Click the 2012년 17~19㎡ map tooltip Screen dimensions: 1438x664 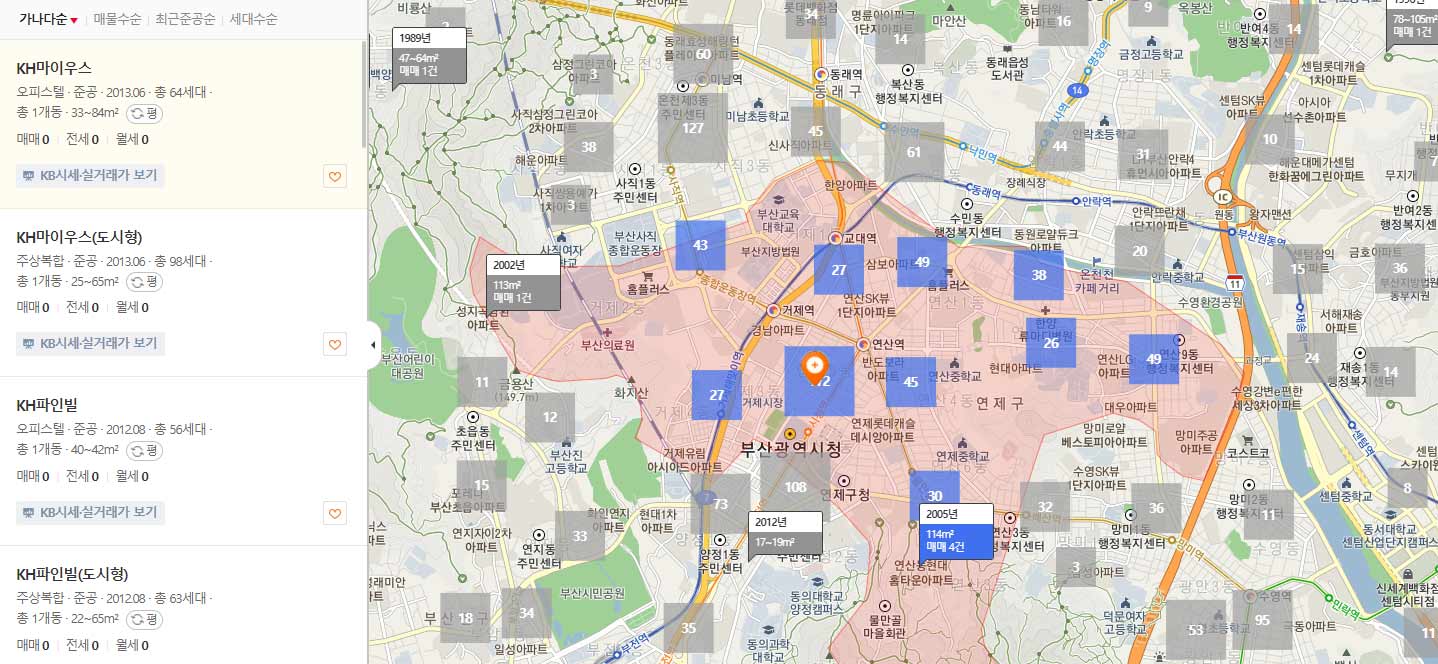pos(785,533)
